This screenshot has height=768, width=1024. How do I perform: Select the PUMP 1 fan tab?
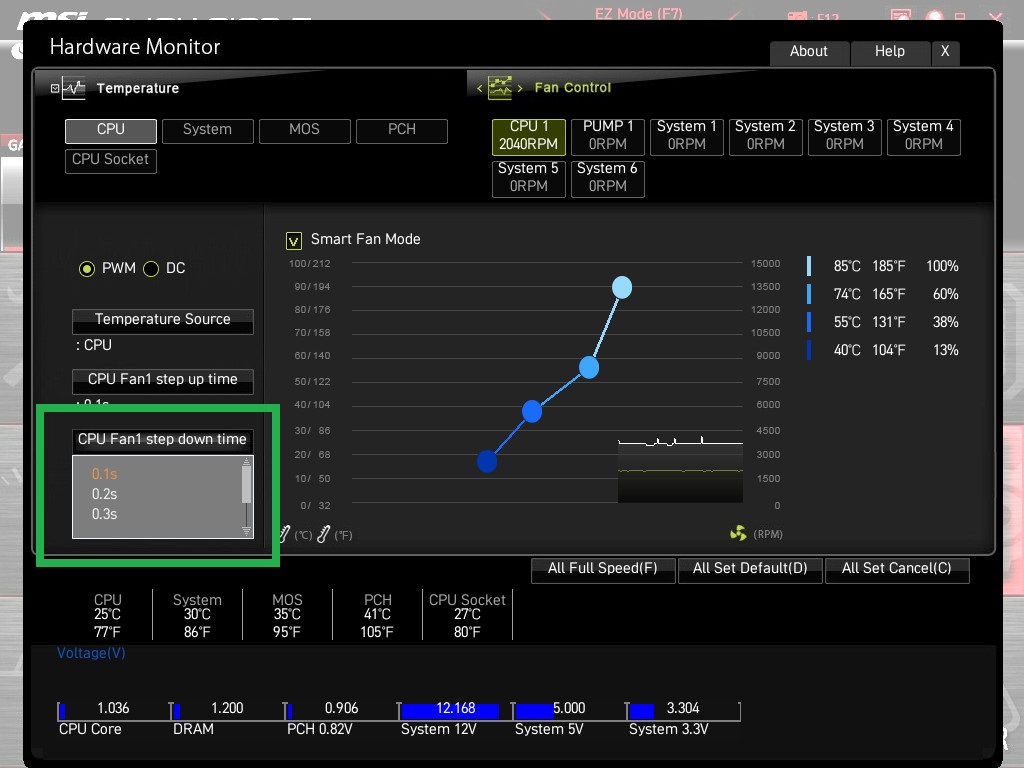[607, 136]
